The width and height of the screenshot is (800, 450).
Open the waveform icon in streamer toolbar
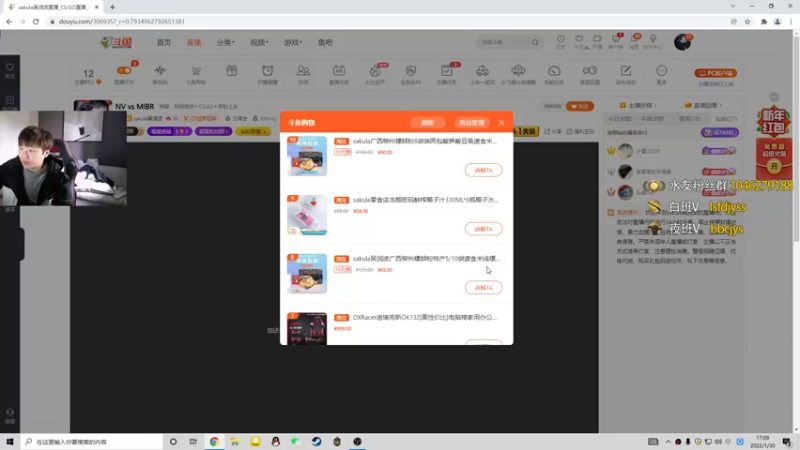[160, 70]
